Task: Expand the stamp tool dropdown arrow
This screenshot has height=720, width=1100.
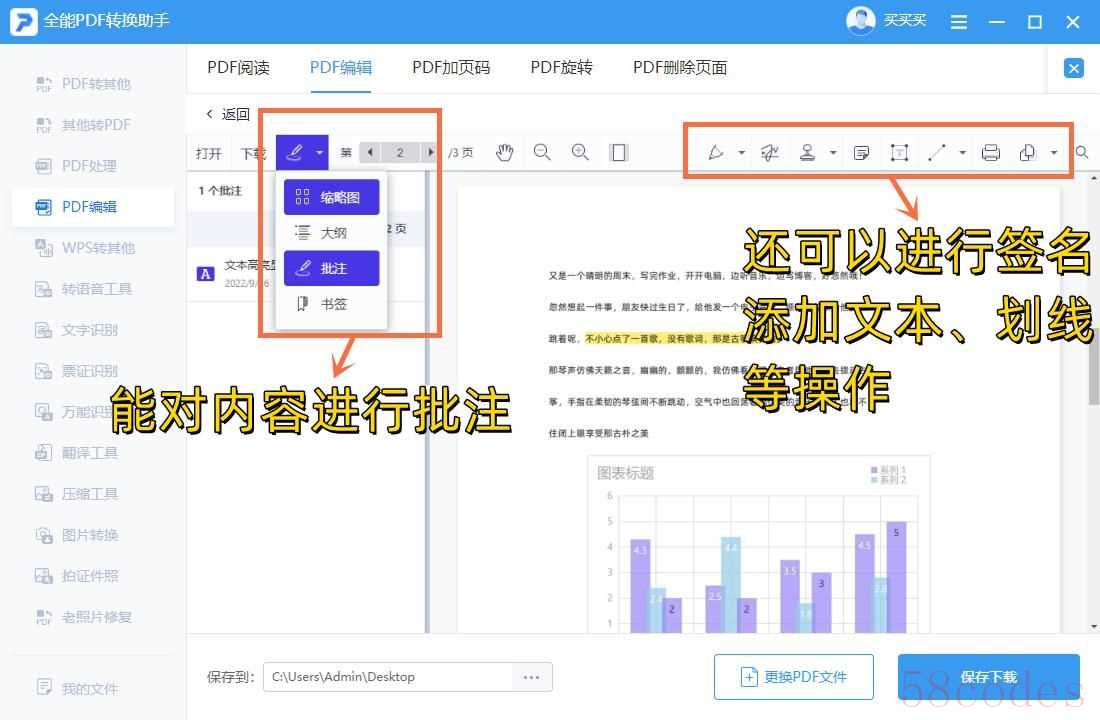Action: click(833, 153)
